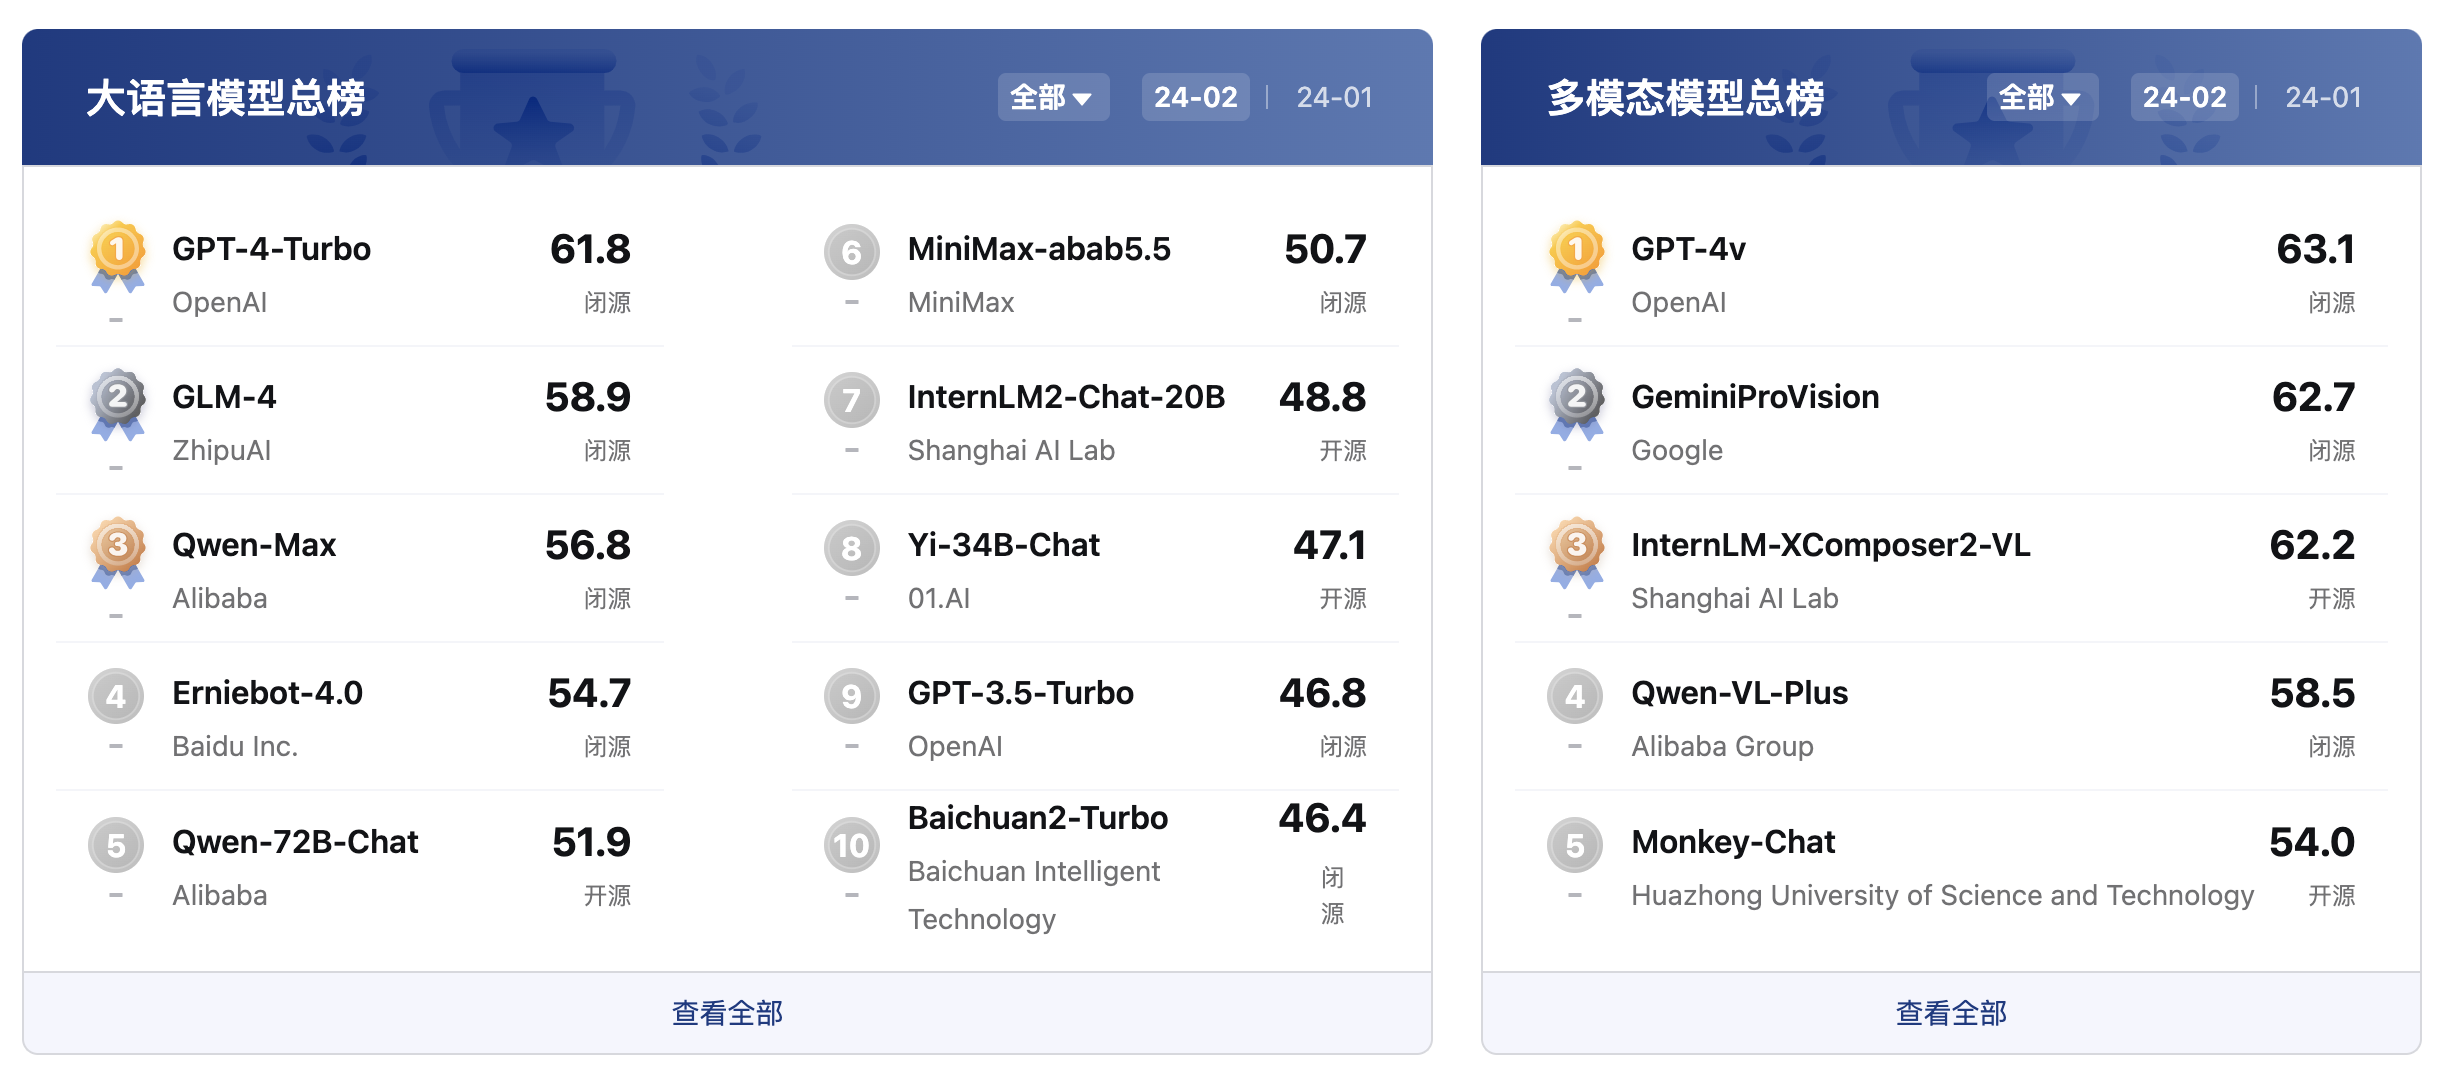Viewport: 2458px width, 1082px height.
Task: Click the 56.8 score for Qwen-Max
Action: tap(588, 545)
